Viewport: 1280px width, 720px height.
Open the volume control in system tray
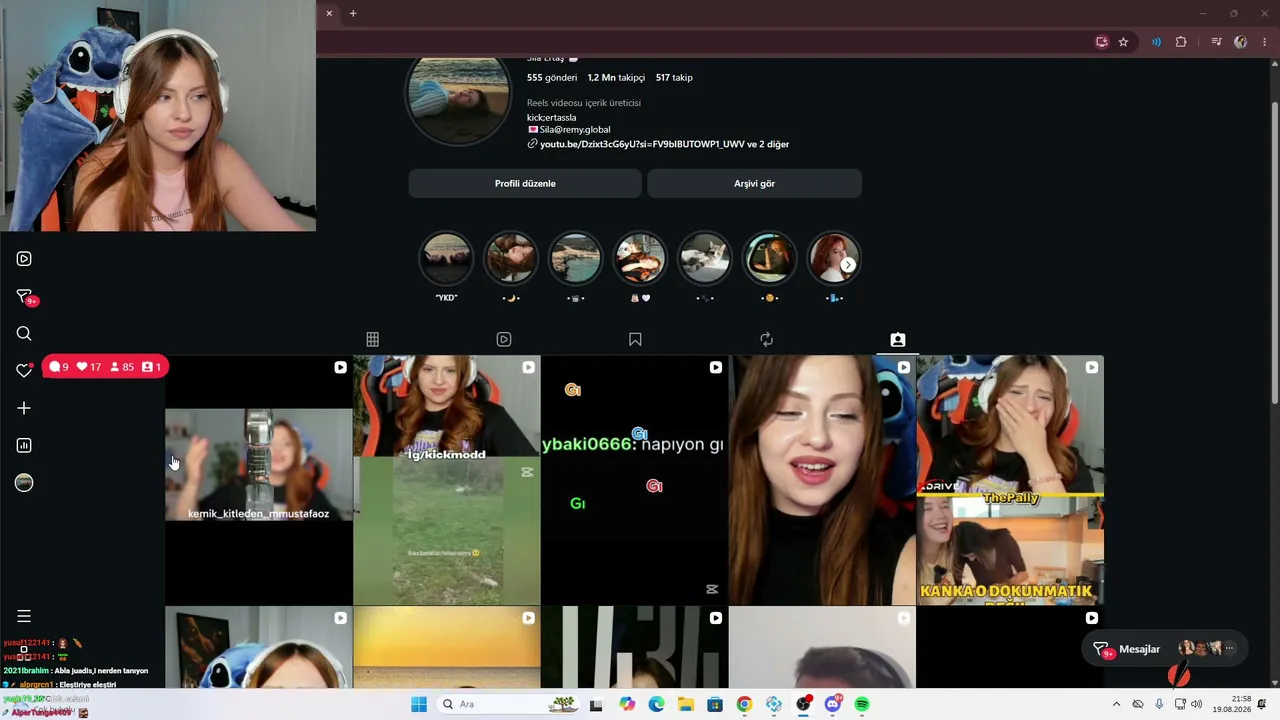tap(1197, 704)
